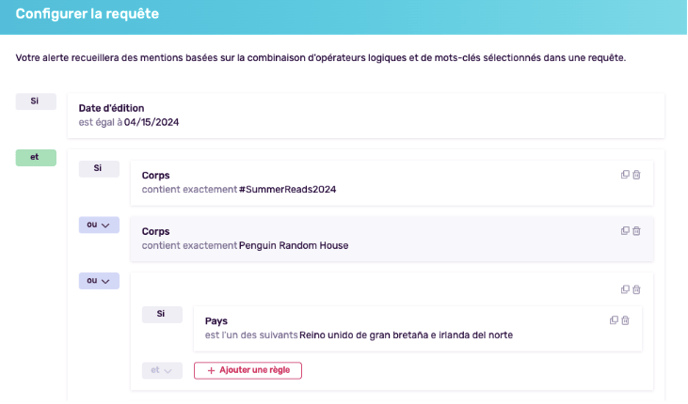Edit the Penguin Random House rule card
The height and width of the screenshot is (404, 688).
tap(392, 239)
